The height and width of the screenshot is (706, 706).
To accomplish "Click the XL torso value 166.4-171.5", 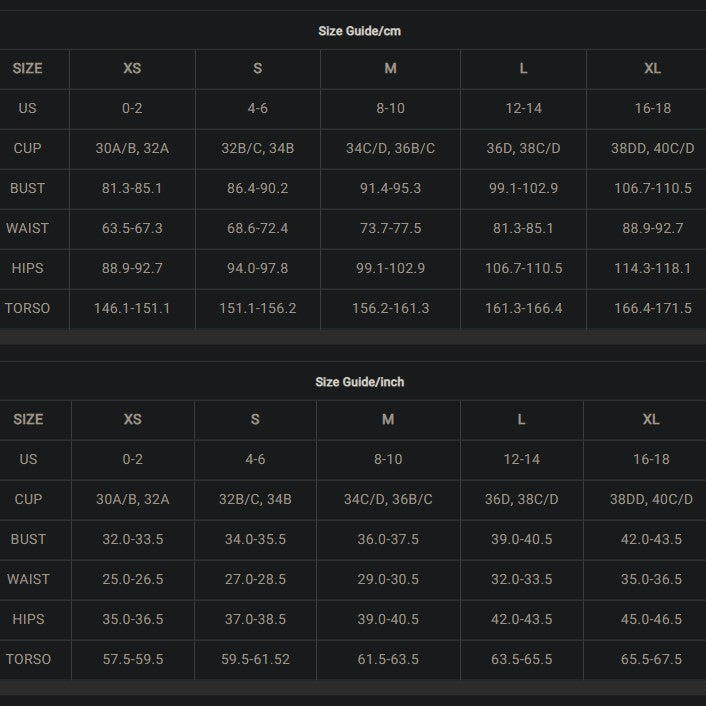I will [x=652, y=308].
